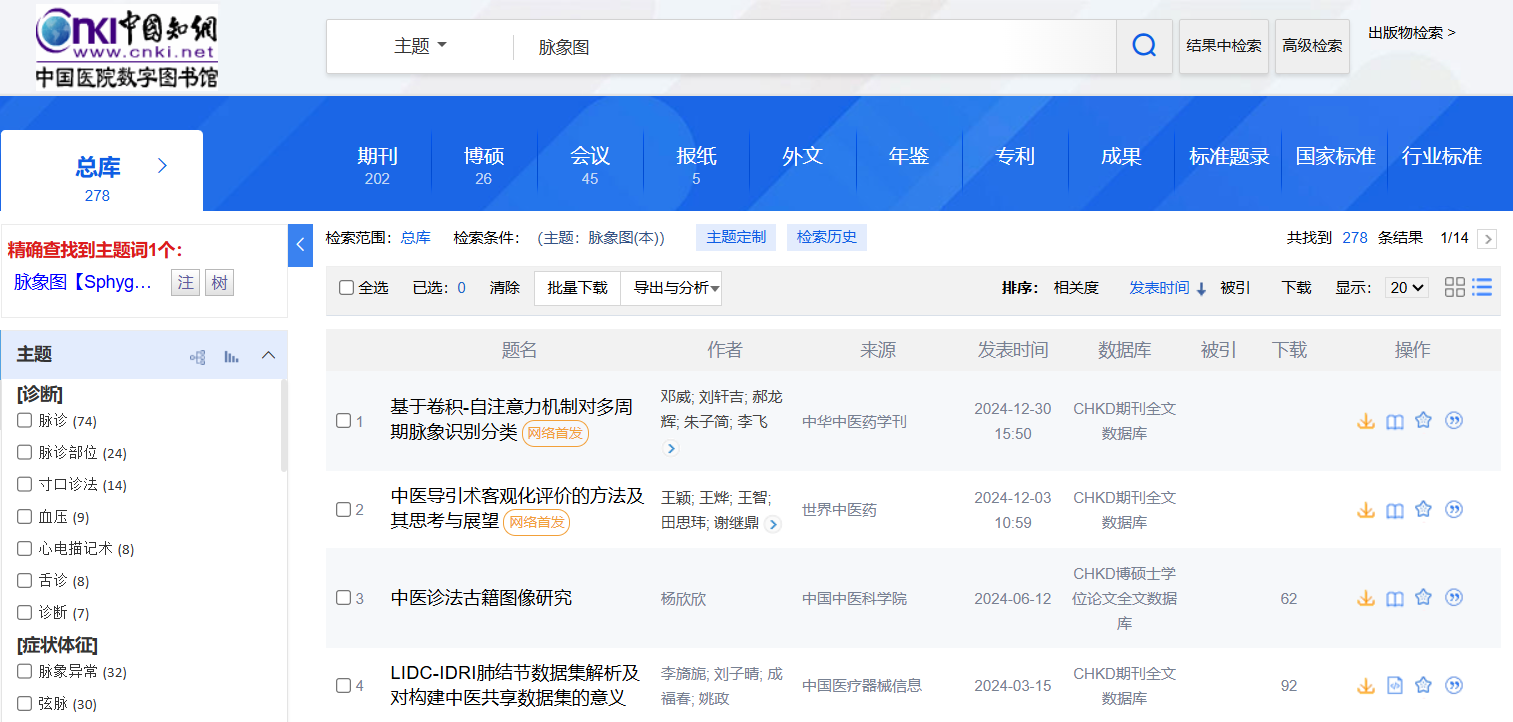Expand the 总库 arrow
Screen dimensions: 1513x722
(163, 165)
